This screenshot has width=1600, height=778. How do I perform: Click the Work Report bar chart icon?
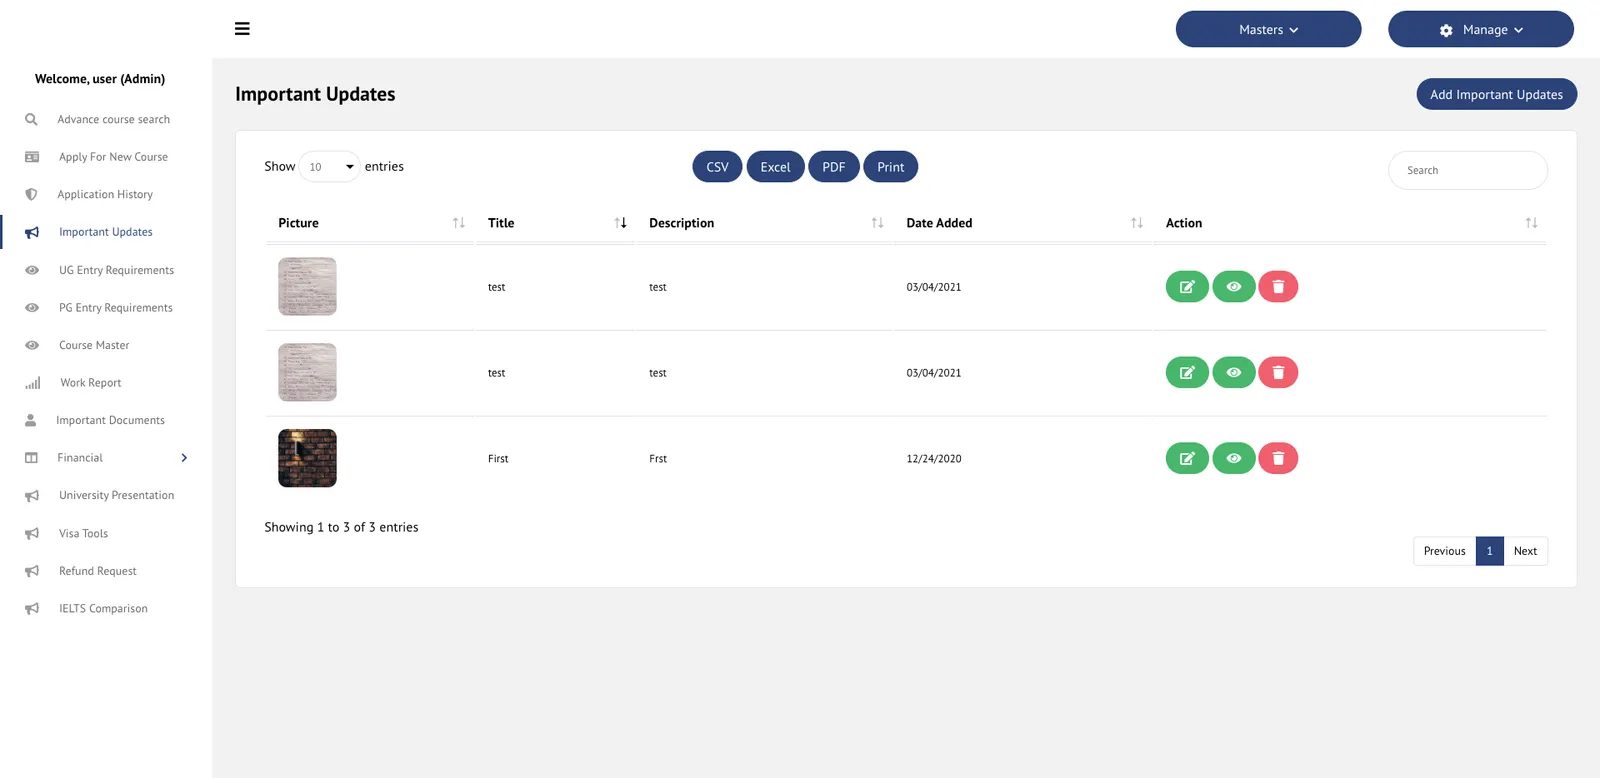(x=33, y=383)
